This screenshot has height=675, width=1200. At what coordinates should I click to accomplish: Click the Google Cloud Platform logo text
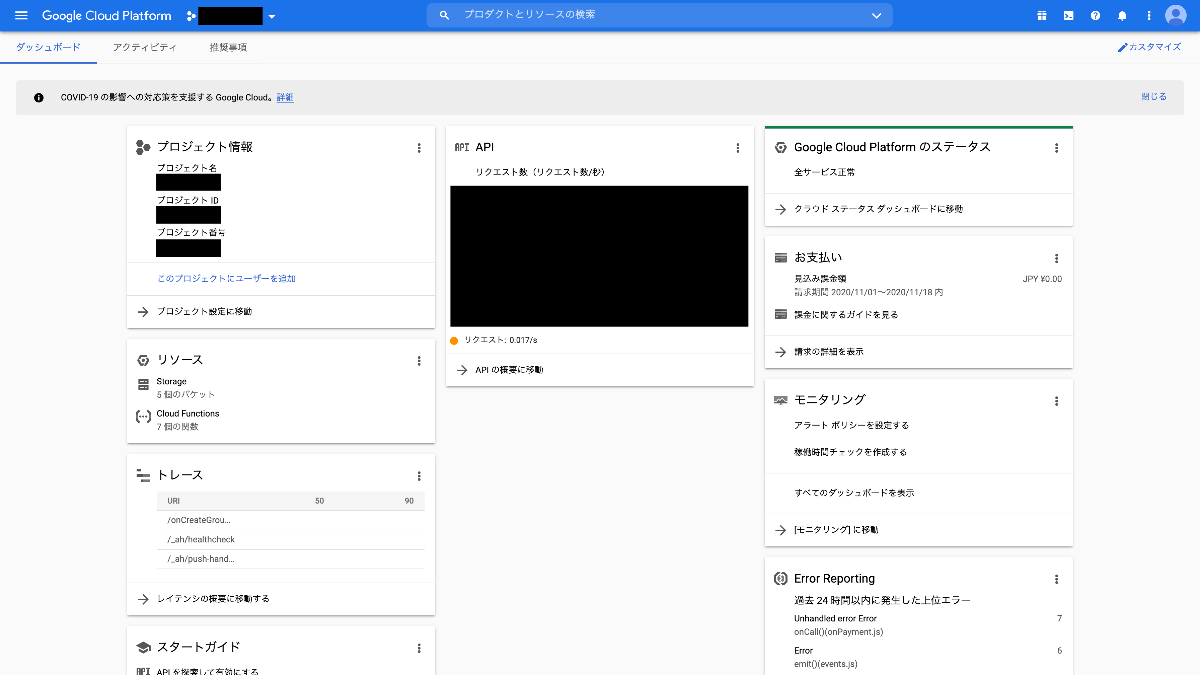coord(107,16)
